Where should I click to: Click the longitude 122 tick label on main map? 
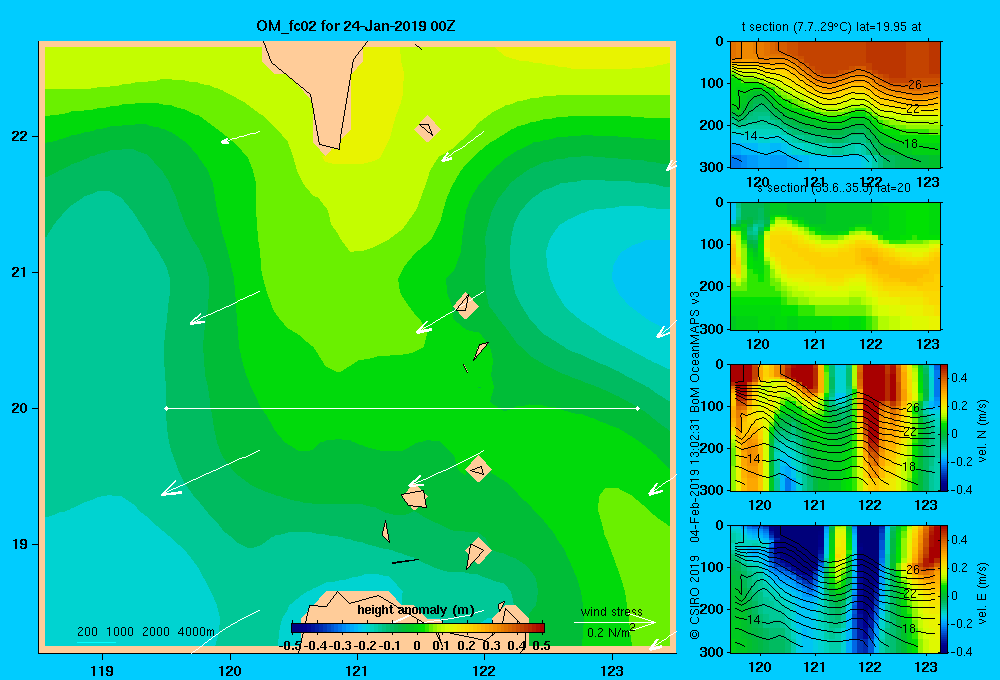coord(484,670)
